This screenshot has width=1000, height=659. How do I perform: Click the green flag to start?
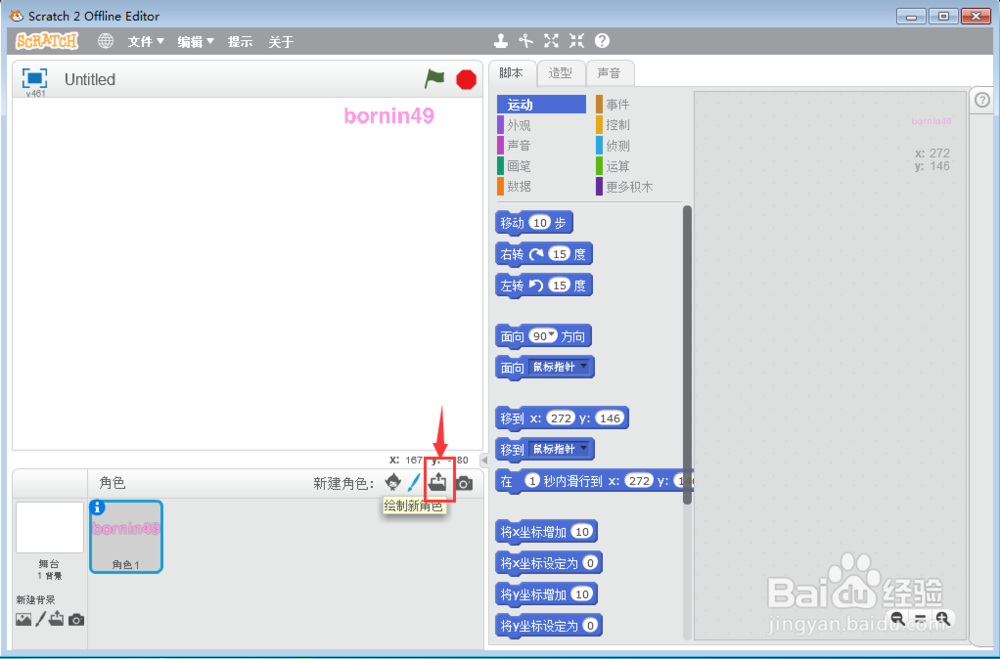[434, 79]
